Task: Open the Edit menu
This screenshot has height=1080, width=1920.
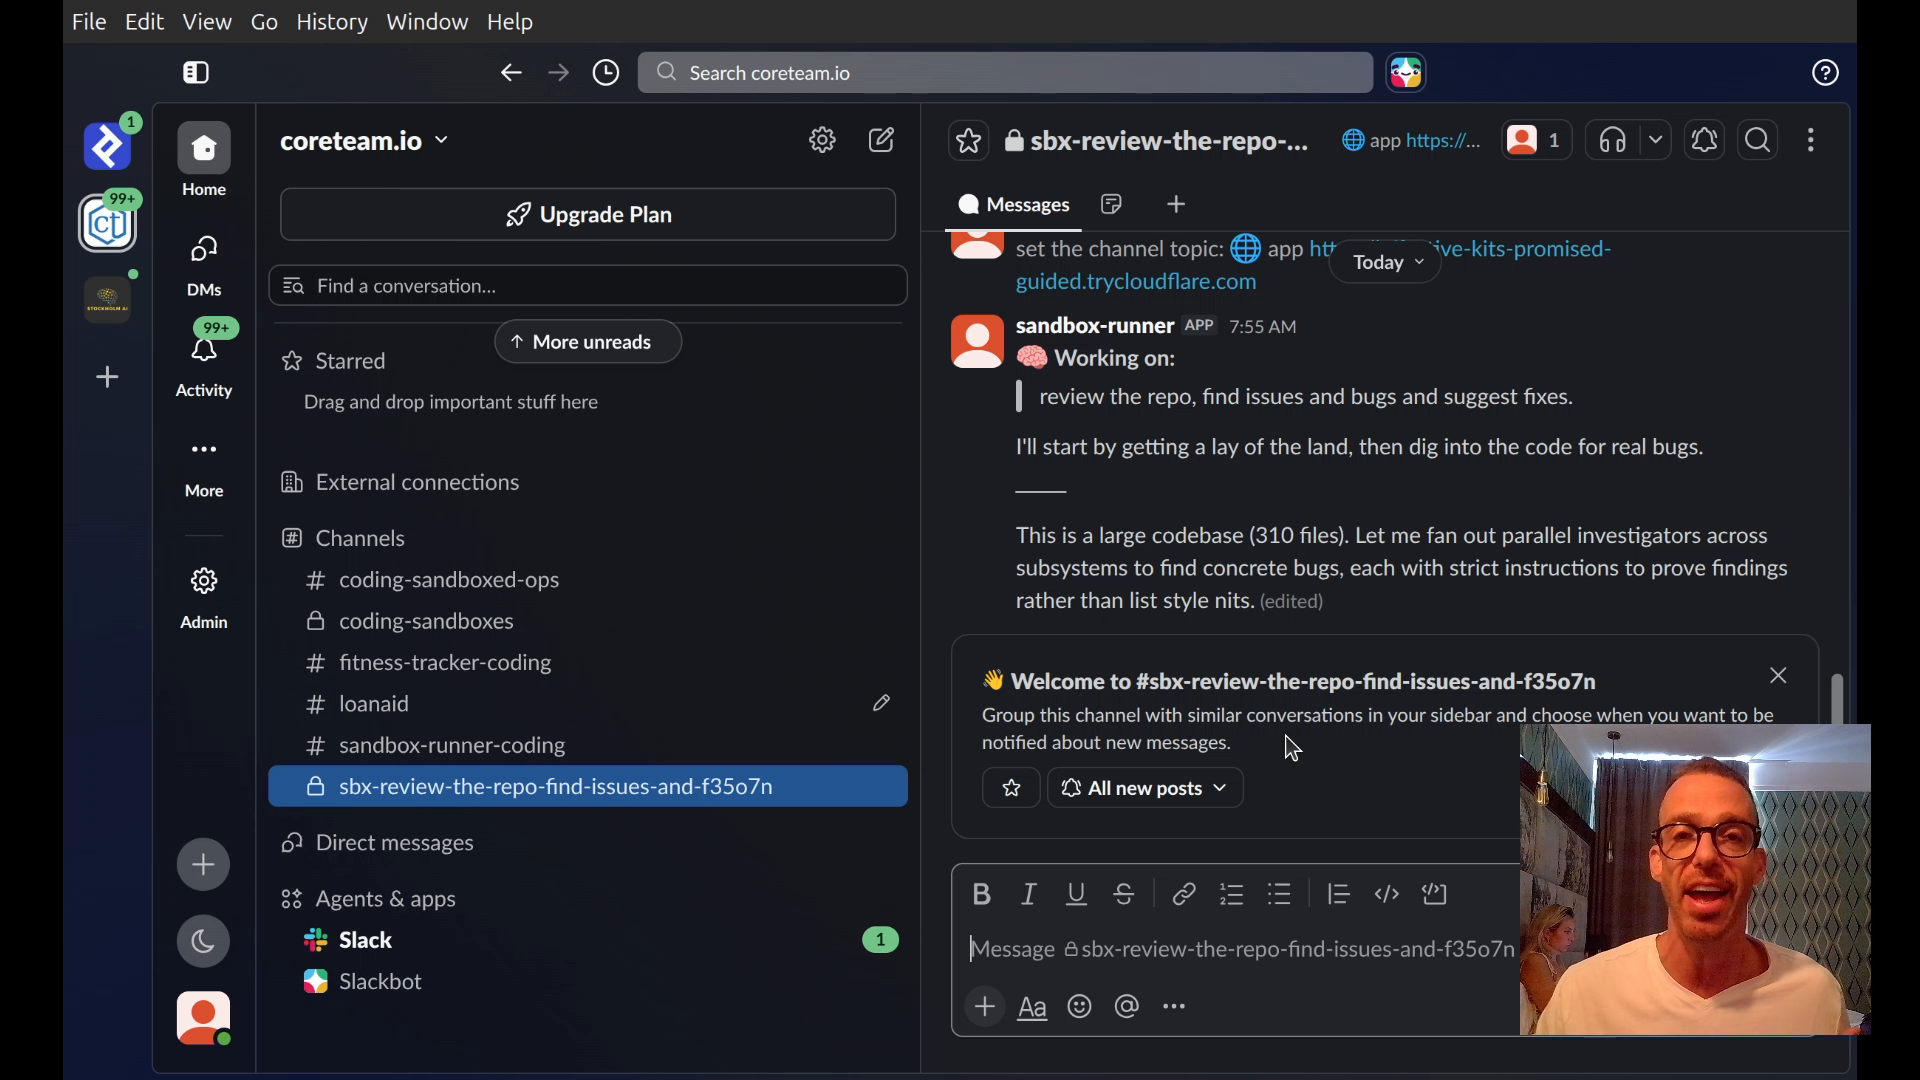Action: pos(145,22)
